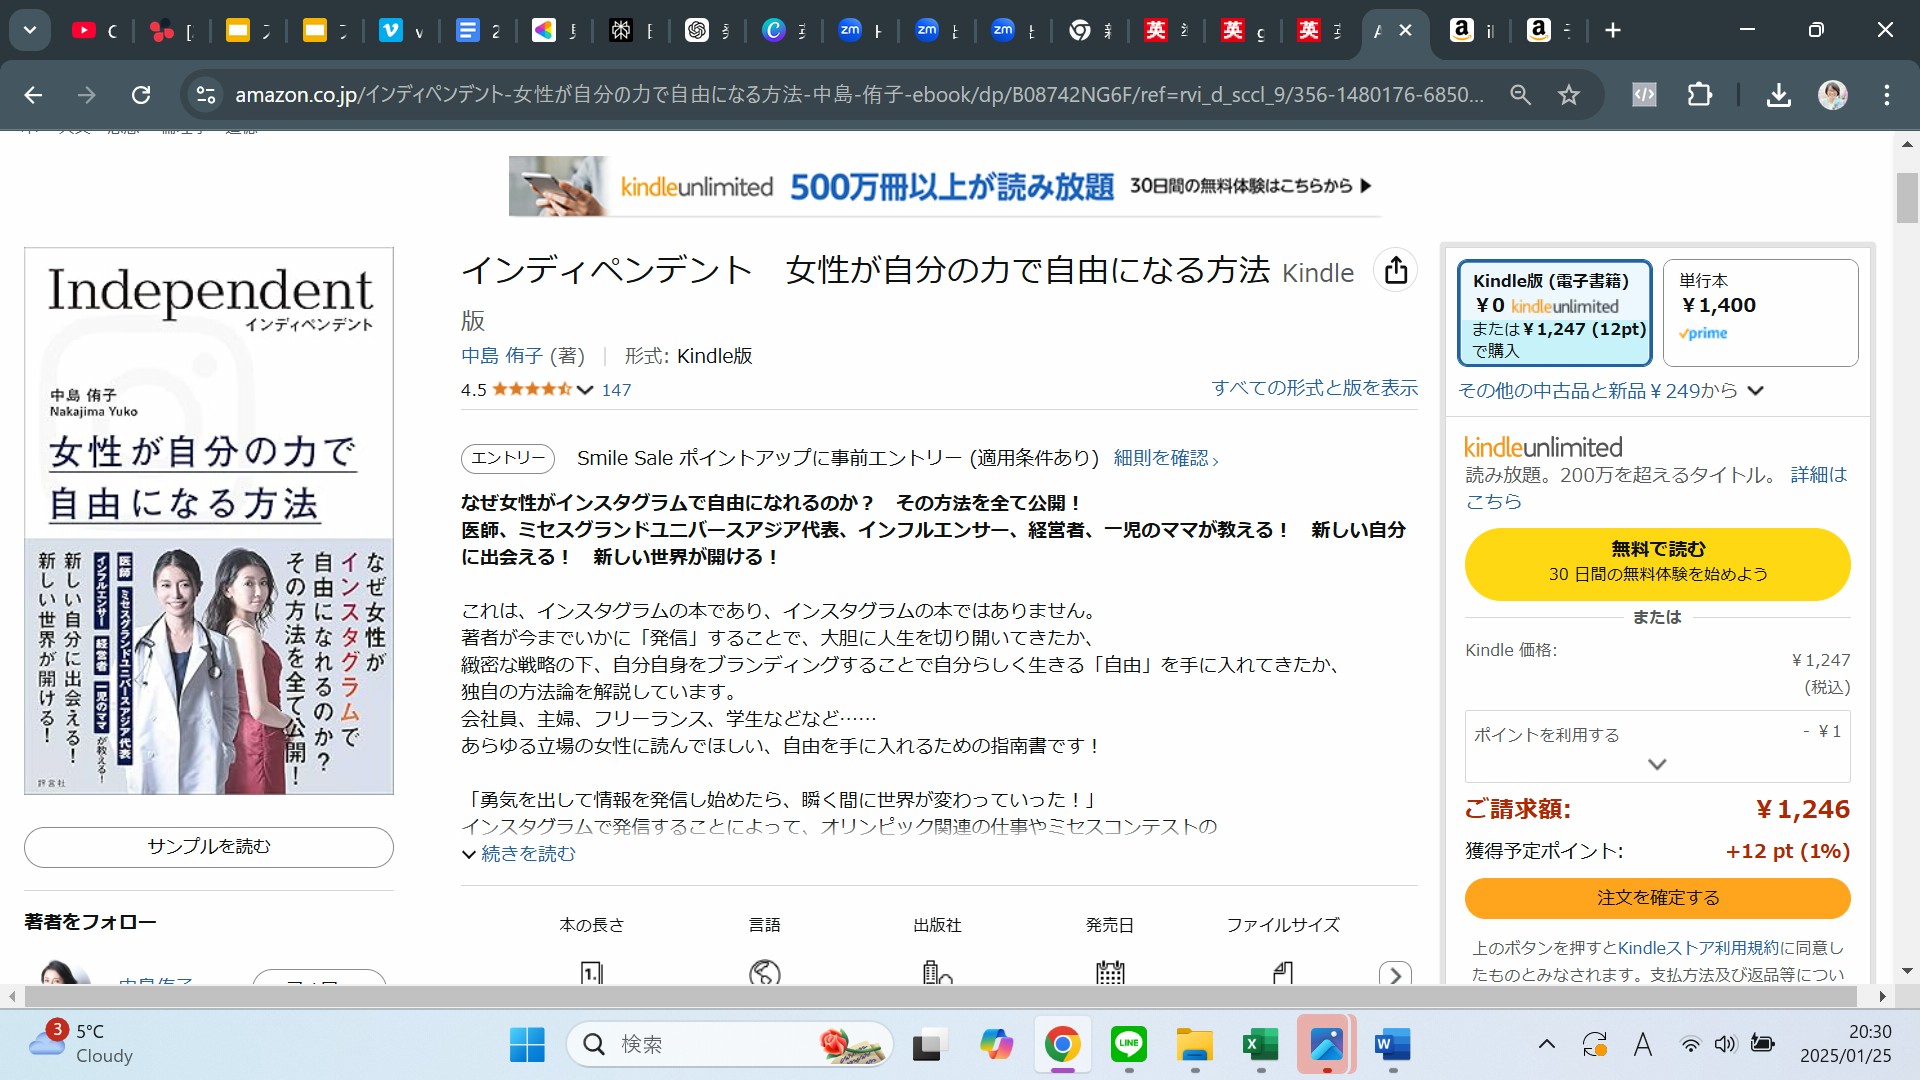Click the file size document icon
1920x1080 pixels.
click(1283, 972)
